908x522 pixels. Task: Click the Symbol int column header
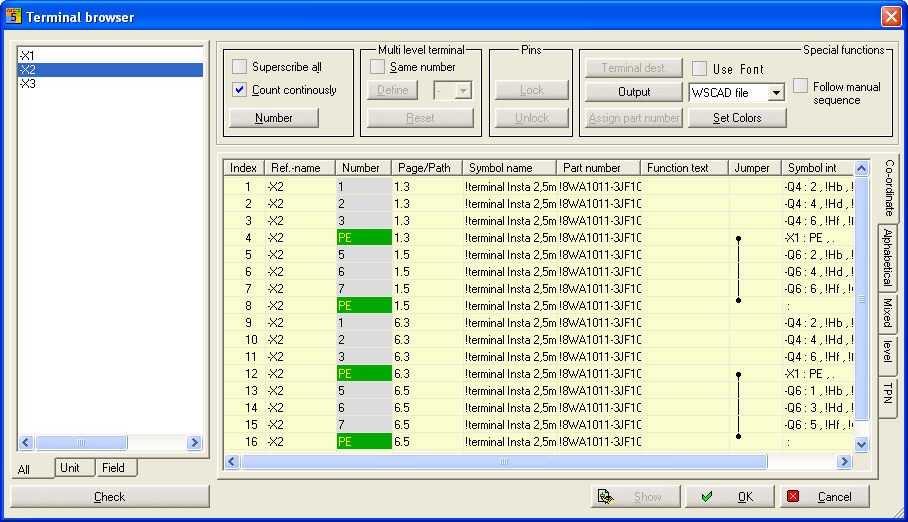[x=818, y=168]
